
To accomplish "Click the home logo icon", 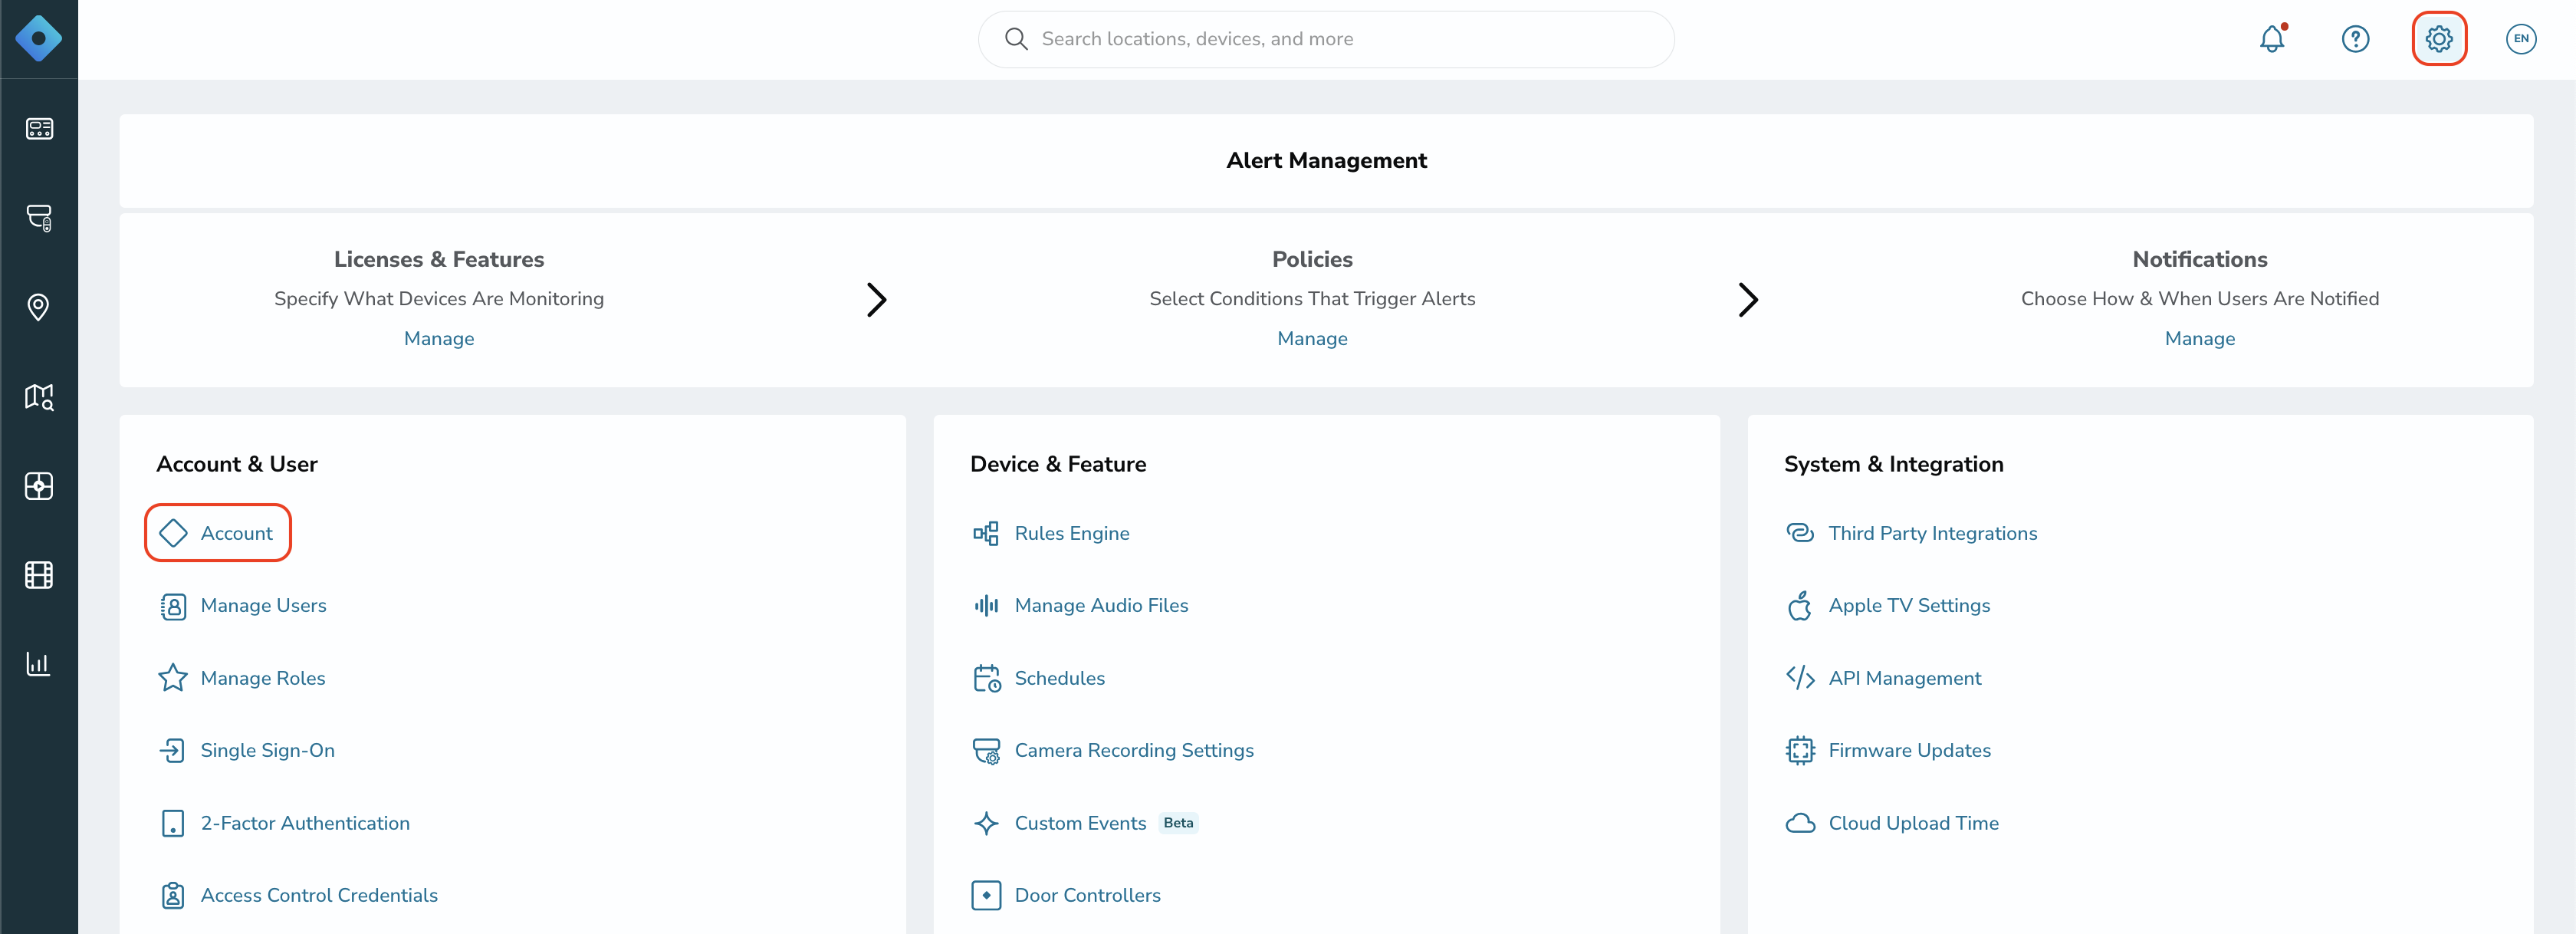I will (x=39, y=39).
